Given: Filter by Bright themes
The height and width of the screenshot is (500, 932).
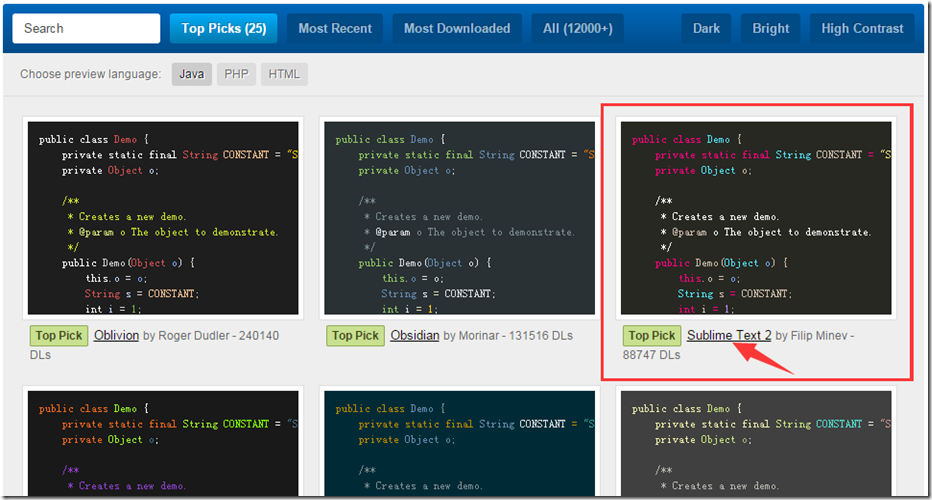Looking at the screenshot, I should click(x=770, y=29).
